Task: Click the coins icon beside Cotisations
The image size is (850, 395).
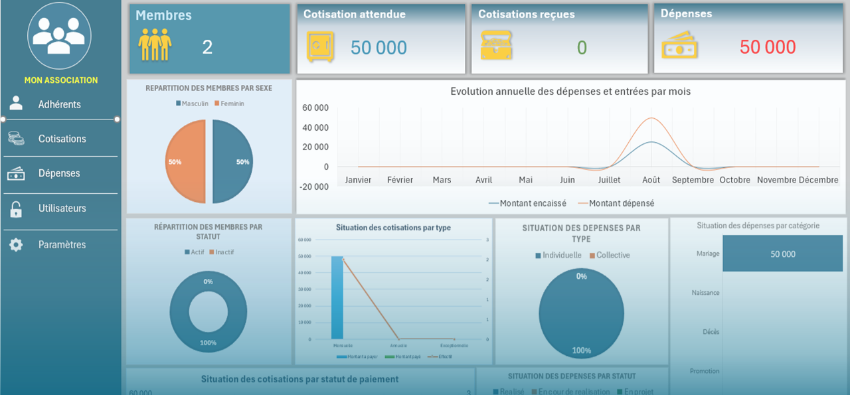Action: (16, 139)
